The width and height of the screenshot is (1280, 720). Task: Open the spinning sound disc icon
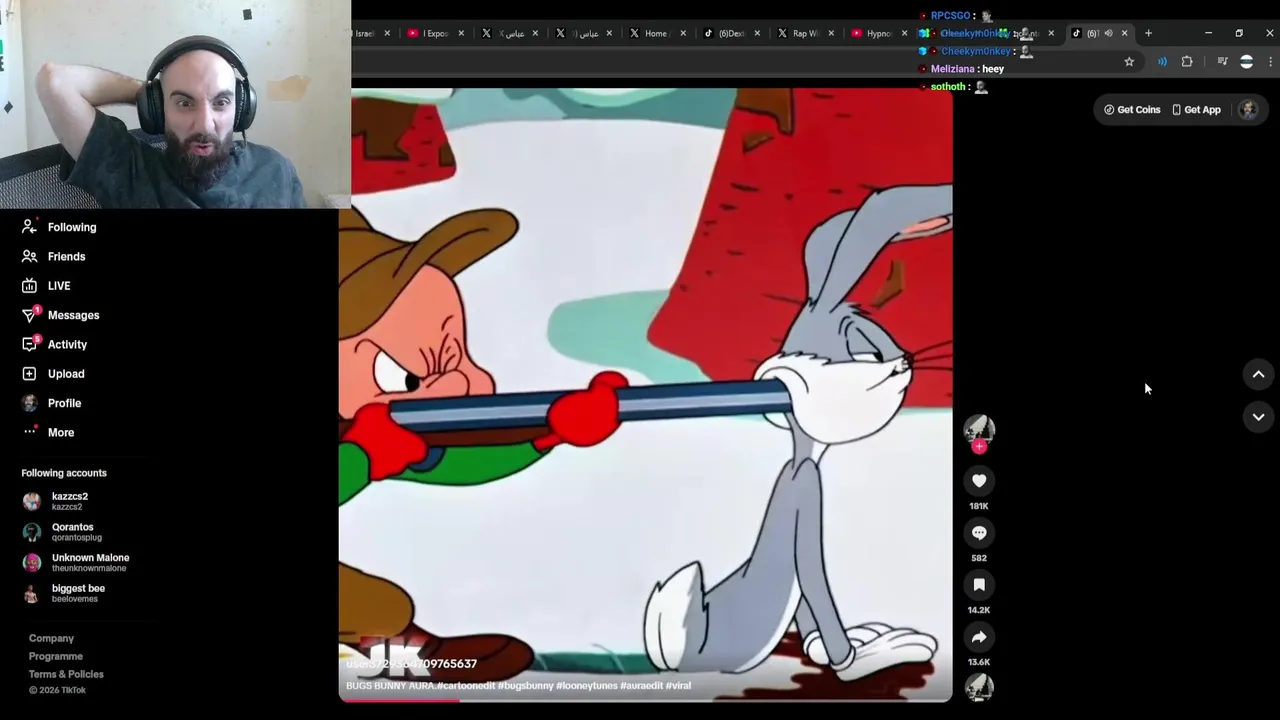[979, 687]
